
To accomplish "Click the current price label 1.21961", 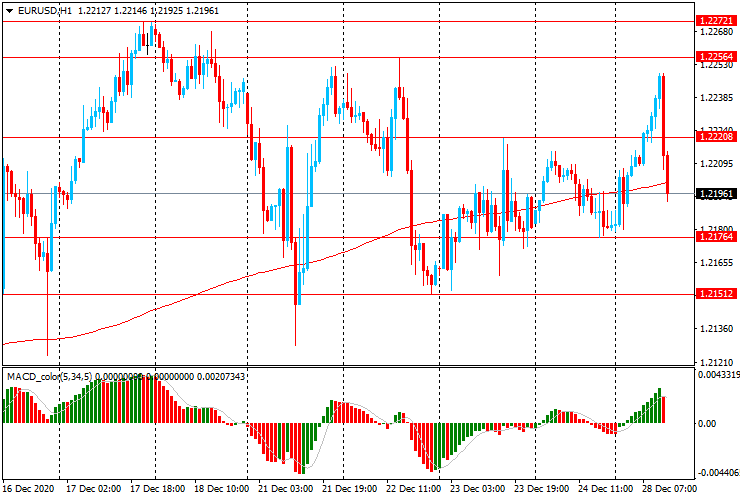I will click(x=716, y=194).
